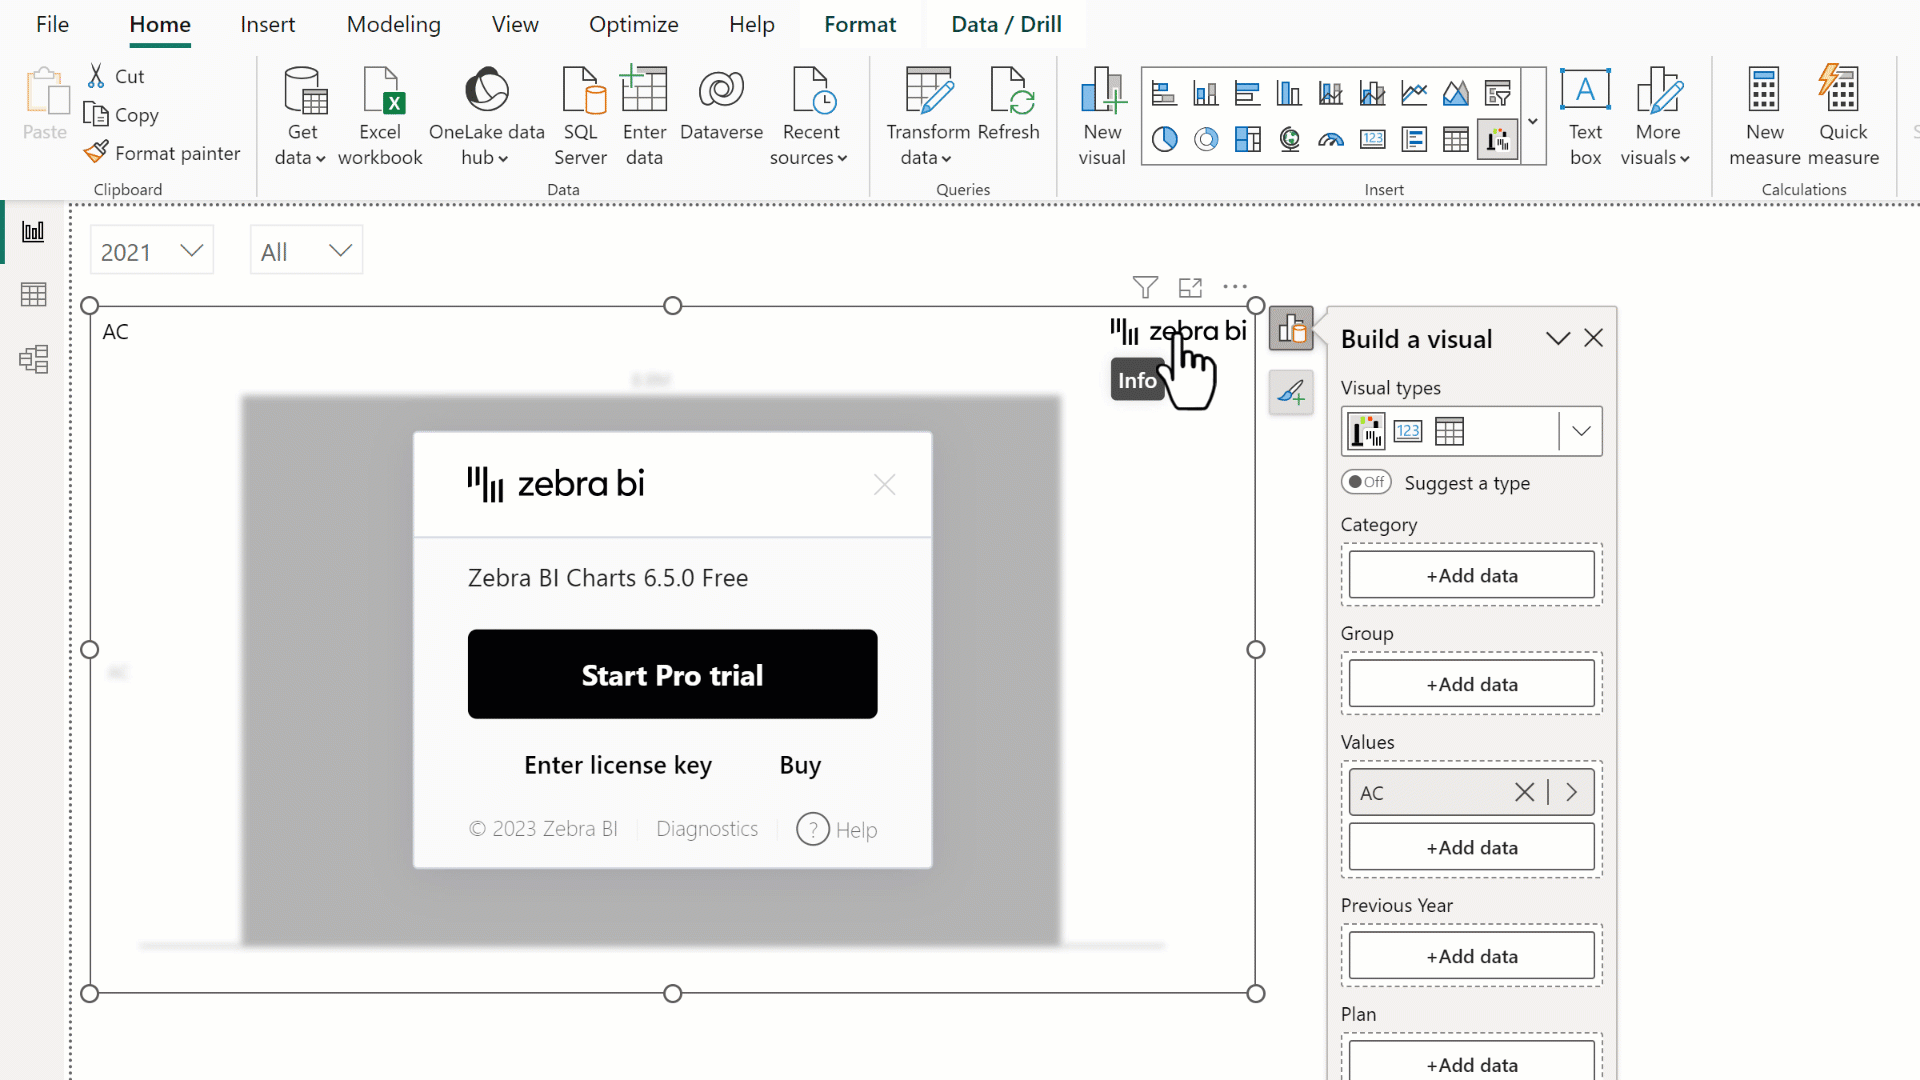The height and width of the screenshot is (1080, 1920).
Task: Open the Format painter
Action: [163, 152]
